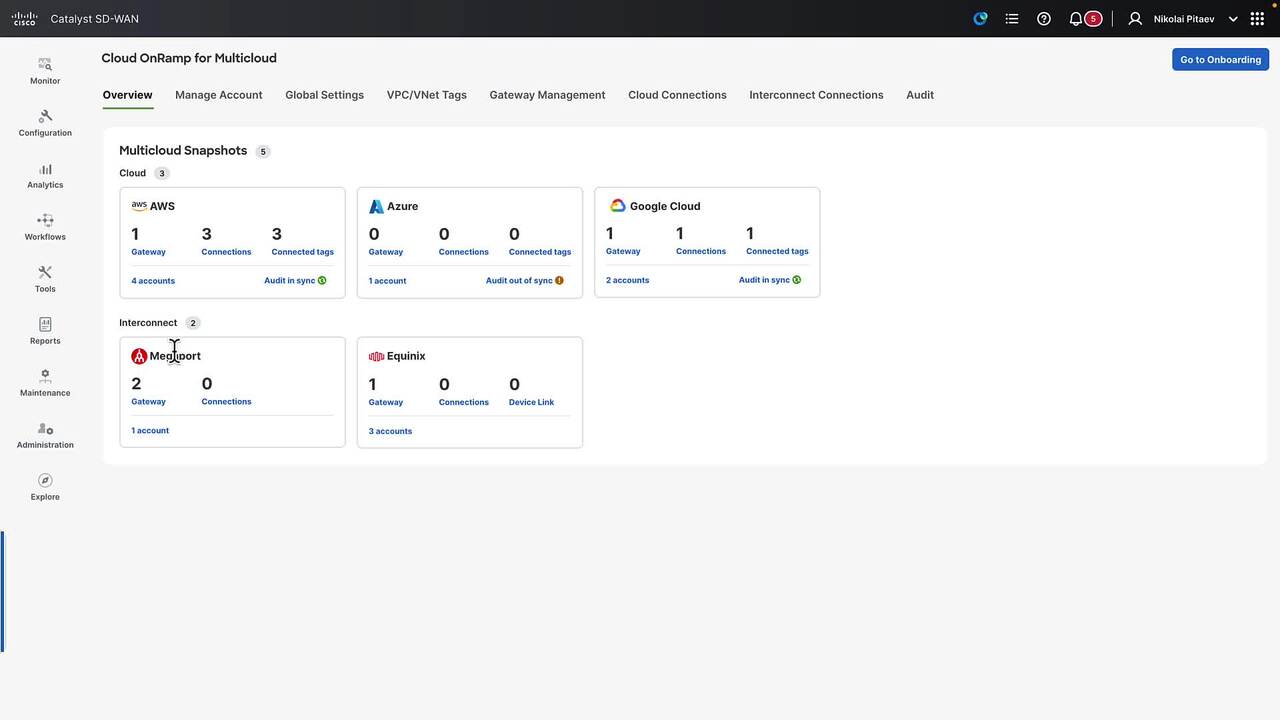1280x720 pixels.
Task: Open the Monitor sidebar icon
Action: [x=45, y=64]
